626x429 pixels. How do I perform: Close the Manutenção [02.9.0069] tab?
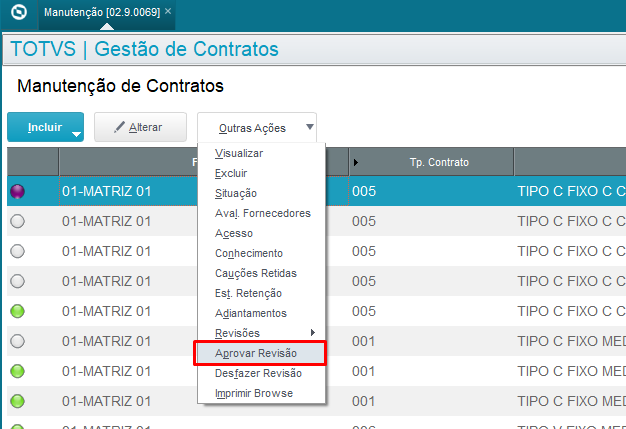tap(168, 12)
